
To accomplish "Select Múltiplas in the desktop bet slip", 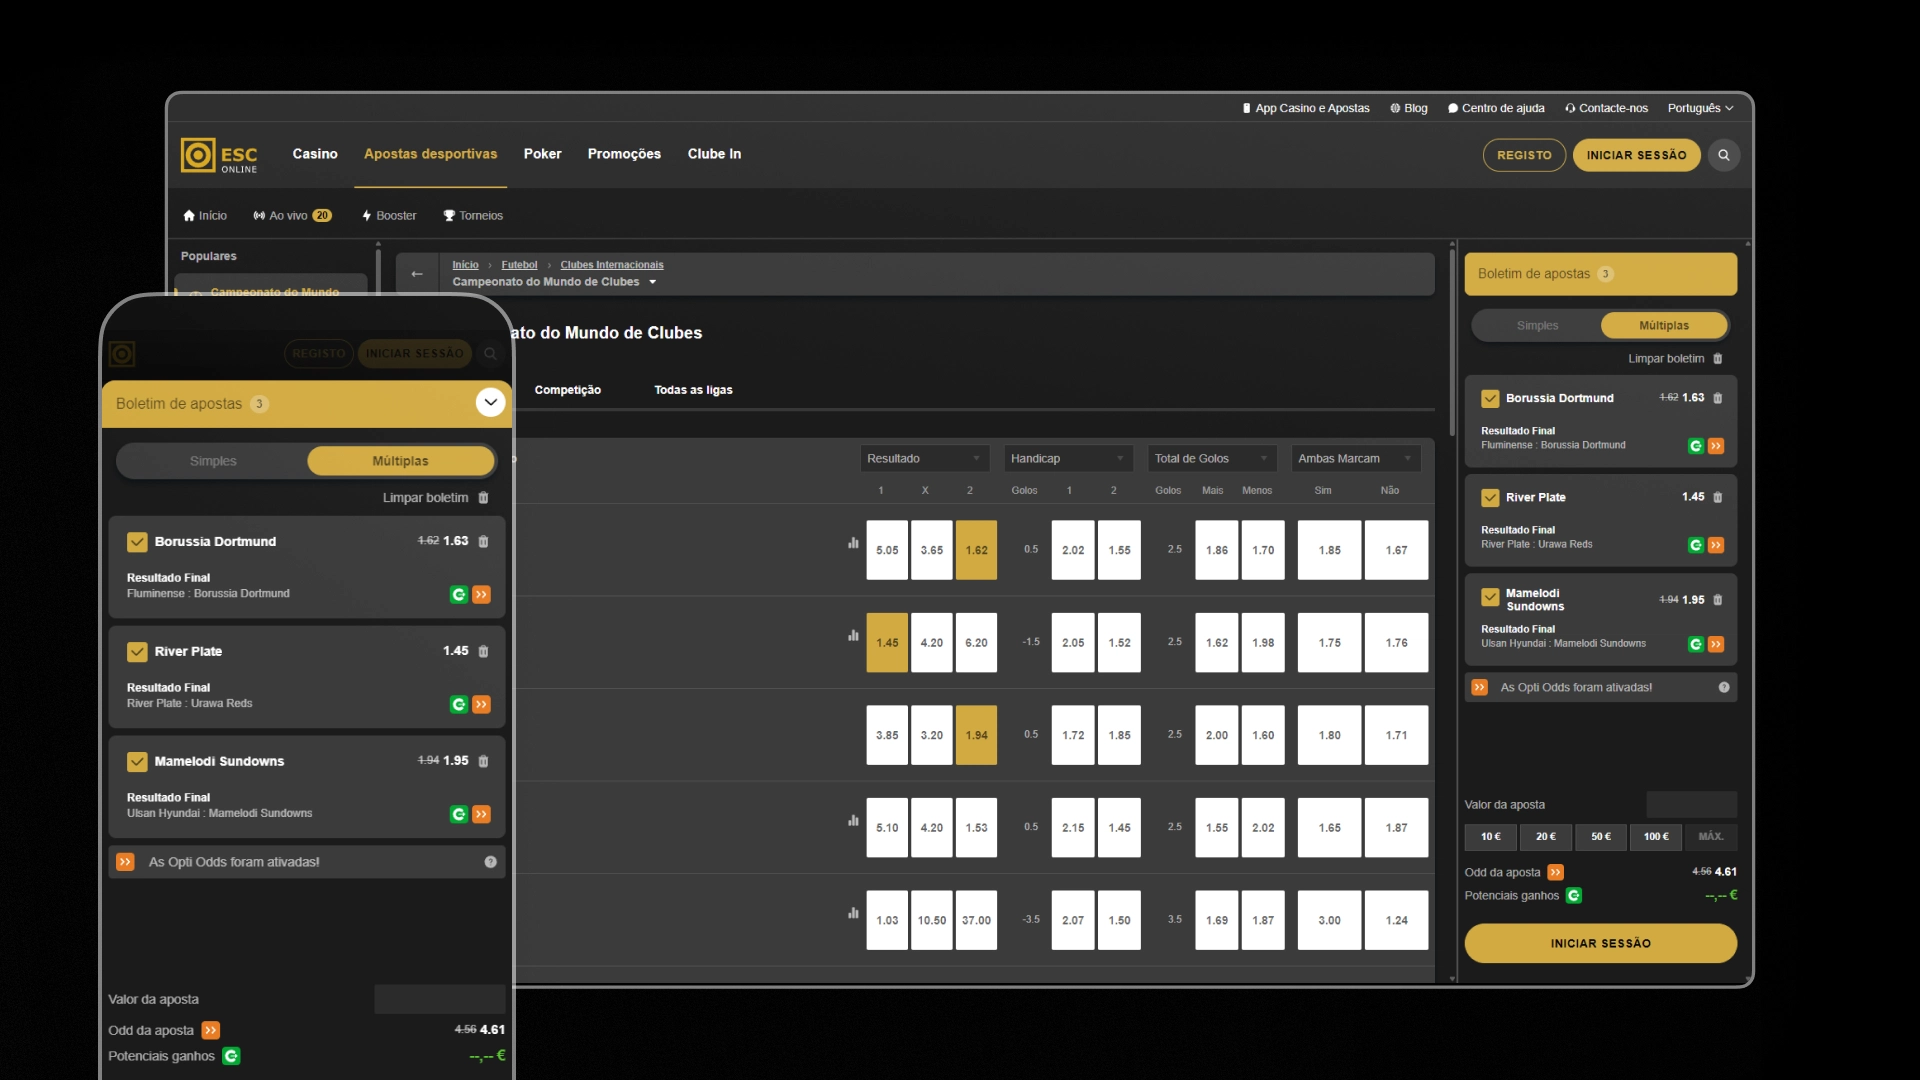I will click(x=1664, y=326).
